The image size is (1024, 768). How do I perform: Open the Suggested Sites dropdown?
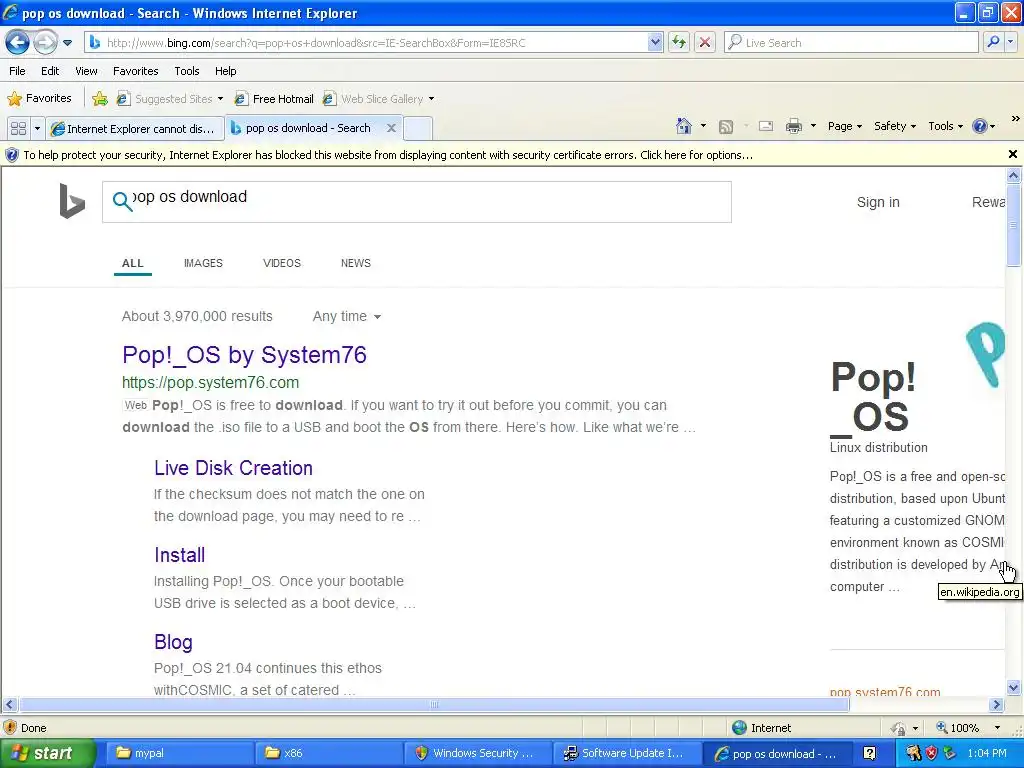point(170,99)
